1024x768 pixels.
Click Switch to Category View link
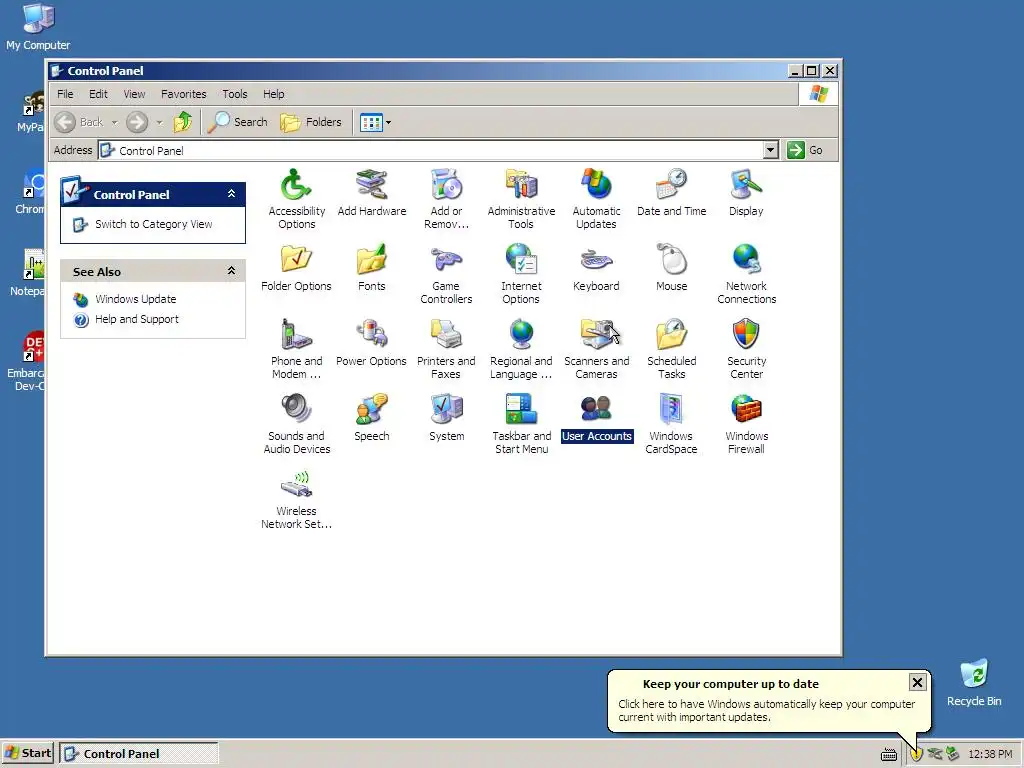[153, 224]
